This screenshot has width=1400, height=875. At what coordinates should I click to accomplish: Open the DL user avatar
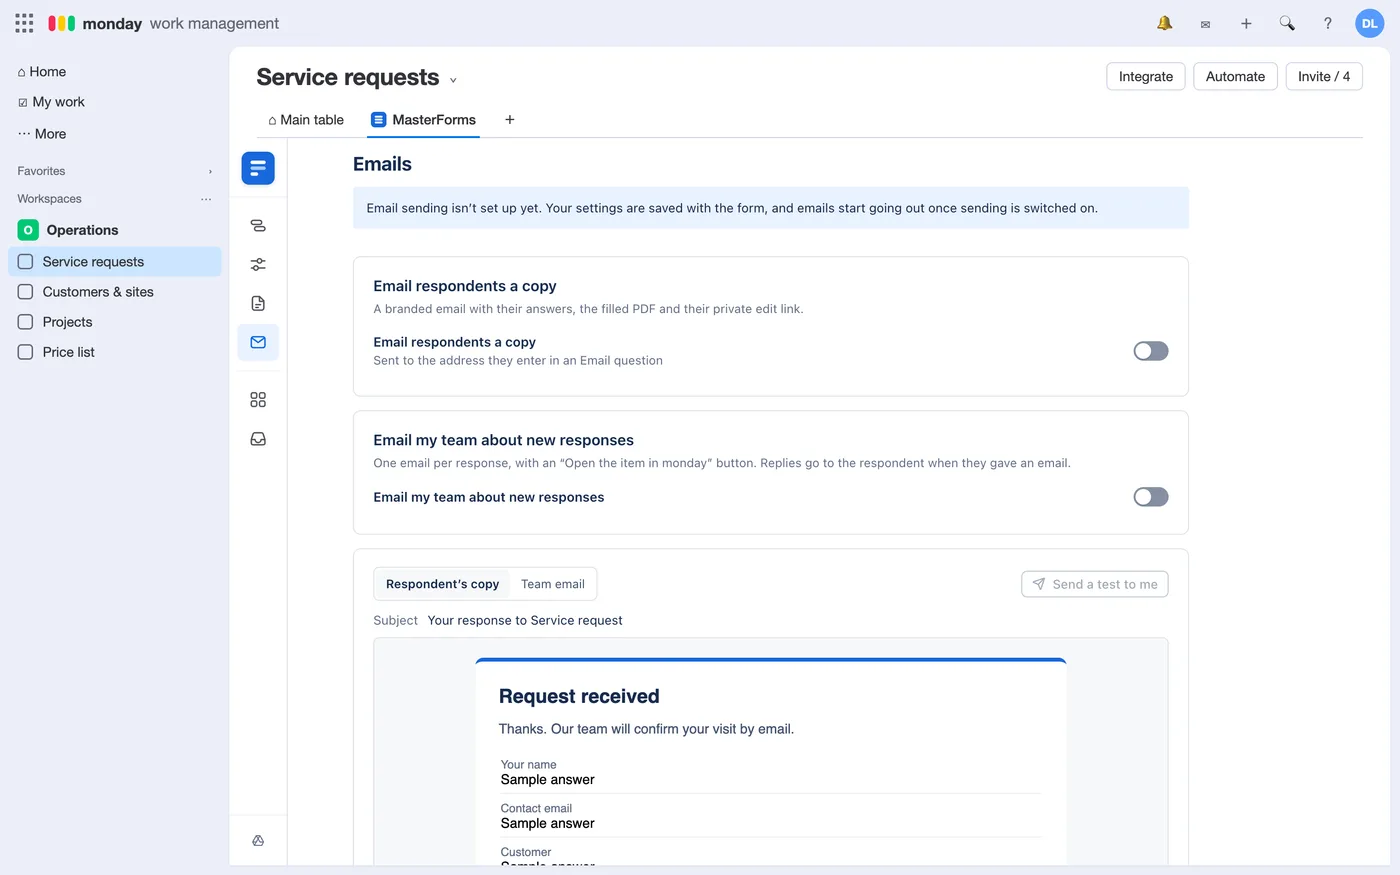point(1369,23)
